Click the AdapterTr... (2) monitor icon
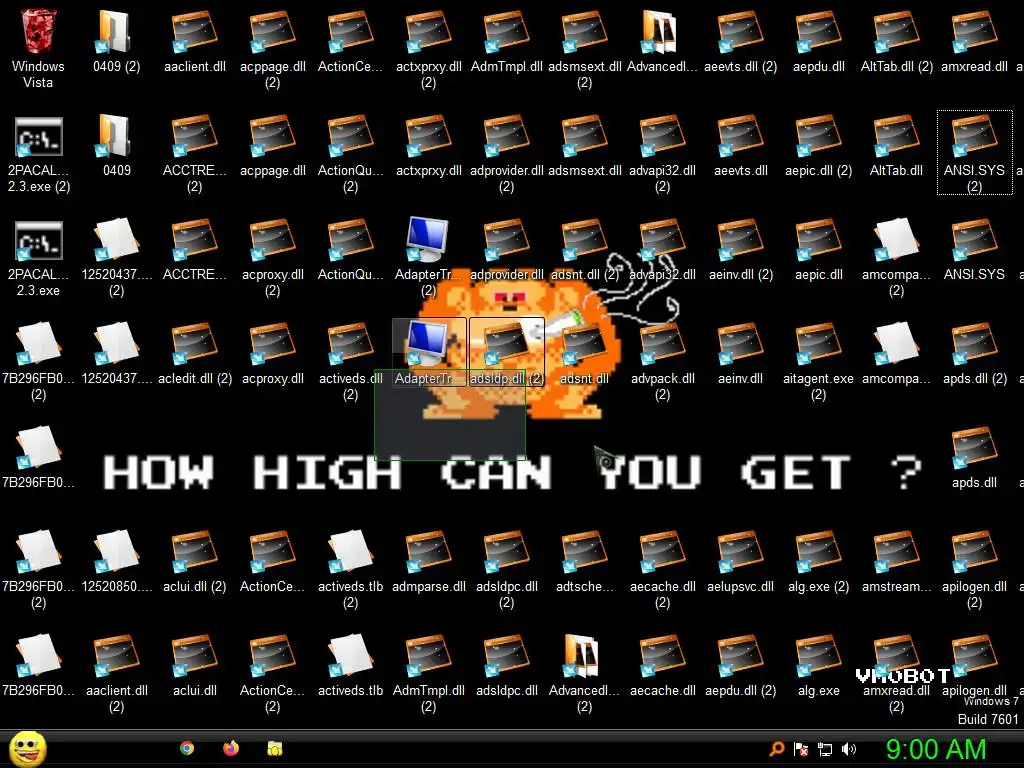This screenshot has height=768, width=1024. click(x=428, y=240)
